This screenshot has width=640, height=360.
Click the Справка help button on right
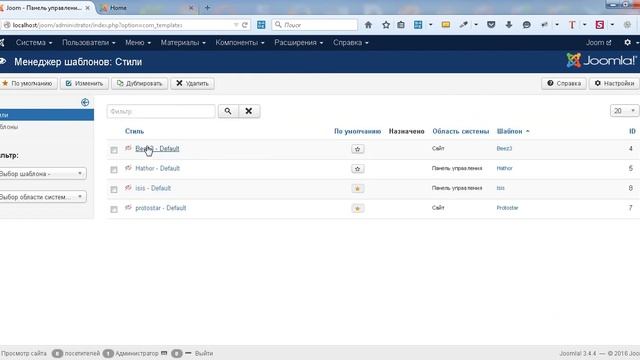click(x=564, y=83)
